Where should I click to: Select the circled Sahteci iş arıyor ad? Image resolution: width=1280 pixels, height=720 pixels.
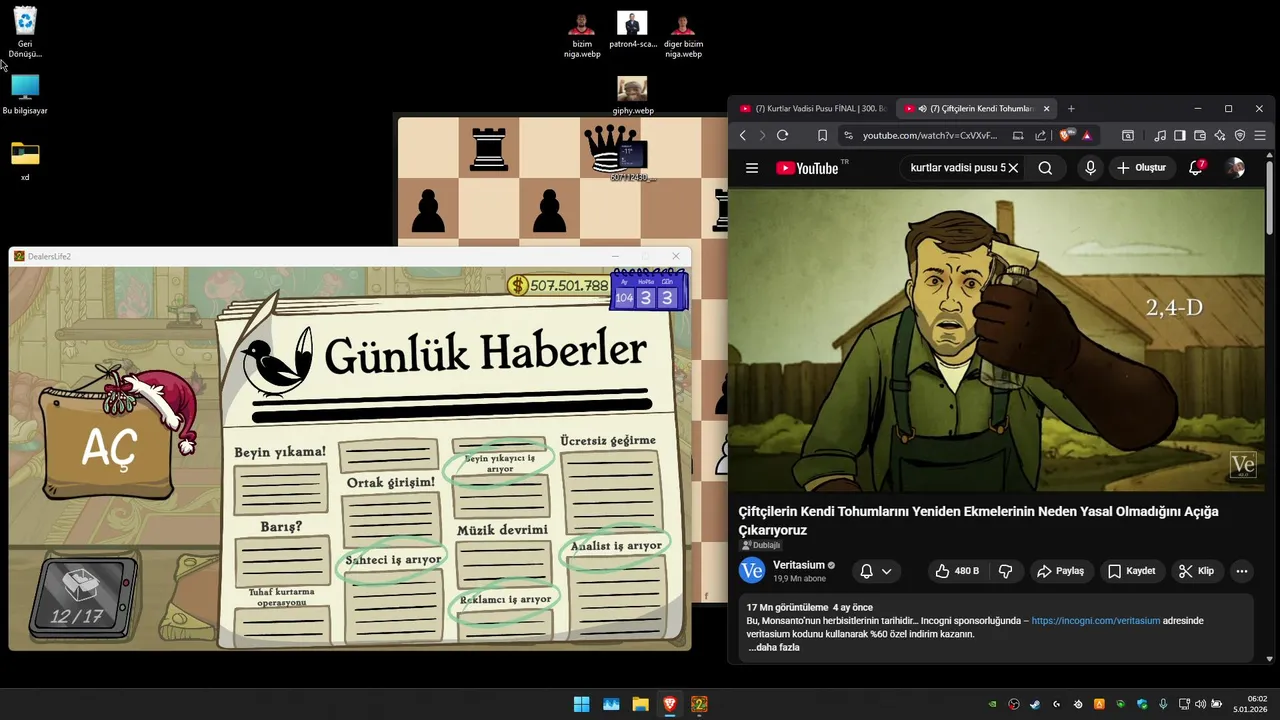tap(393, 560)
